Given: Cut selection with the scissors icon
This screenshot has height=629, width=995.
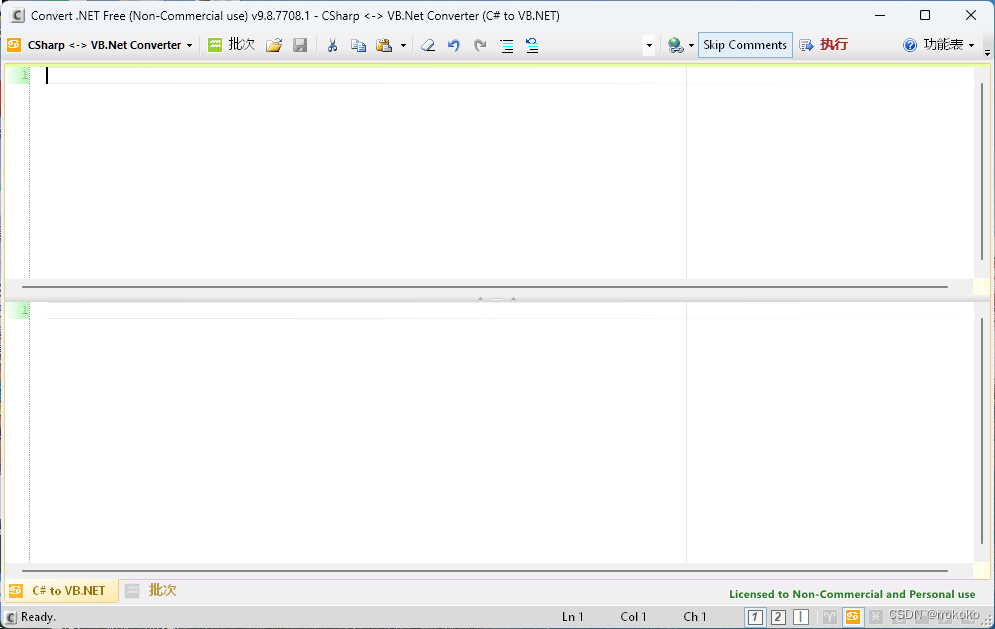Looking at the screenshot, I should click(x=332, y=45).
